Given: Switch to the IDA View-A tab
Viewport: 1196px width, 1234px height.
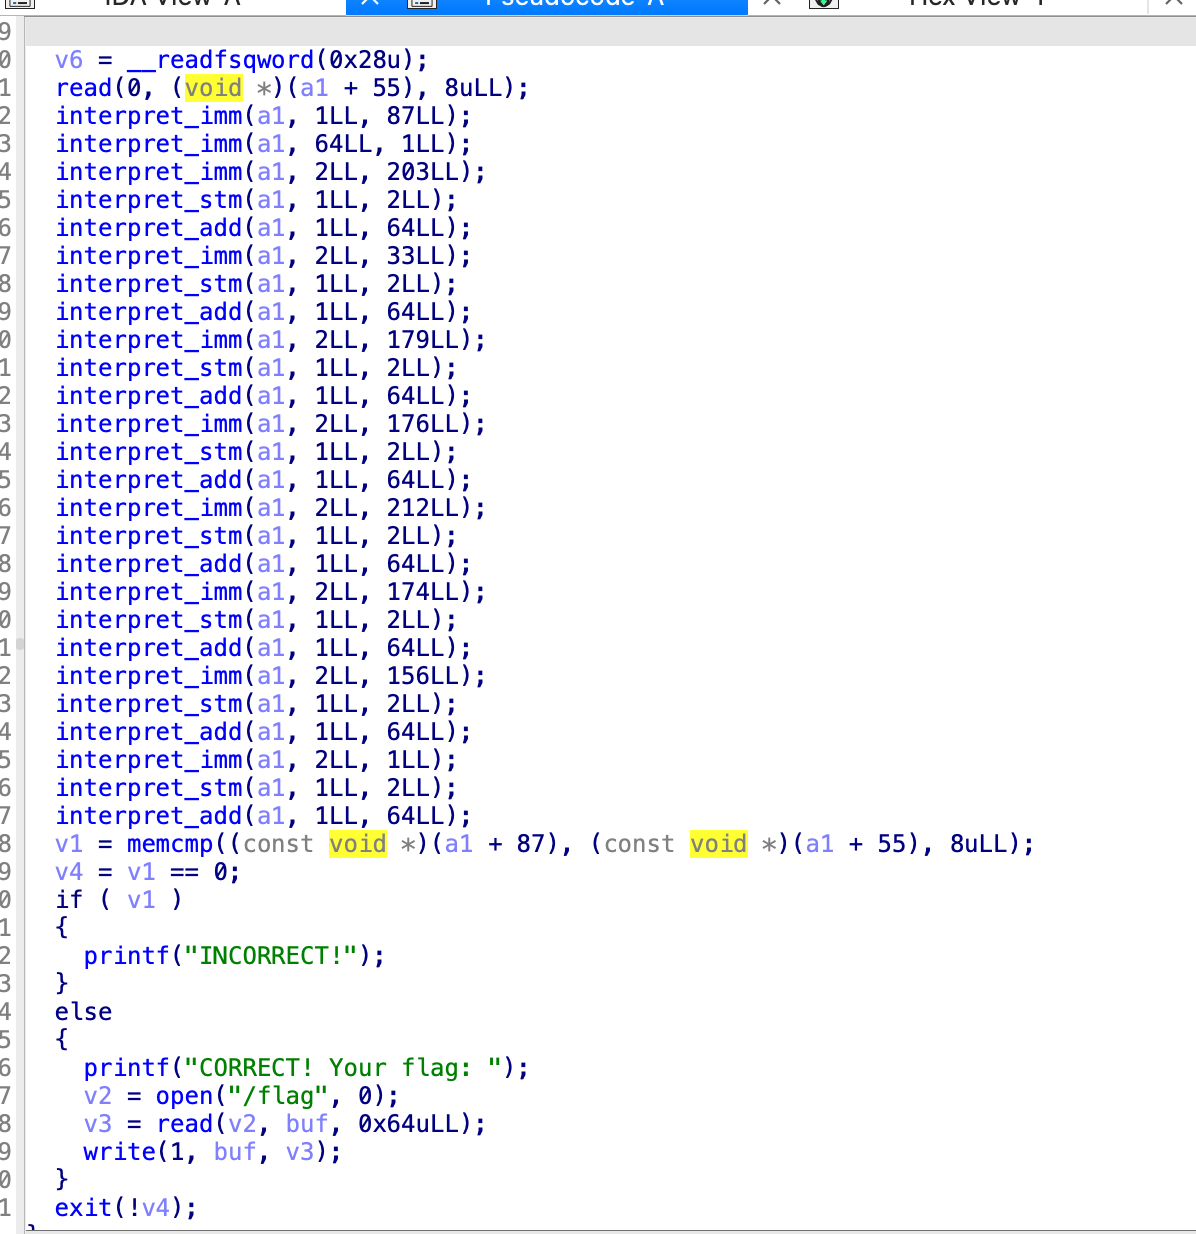Looking at the screenshot, I should (170, 3).
